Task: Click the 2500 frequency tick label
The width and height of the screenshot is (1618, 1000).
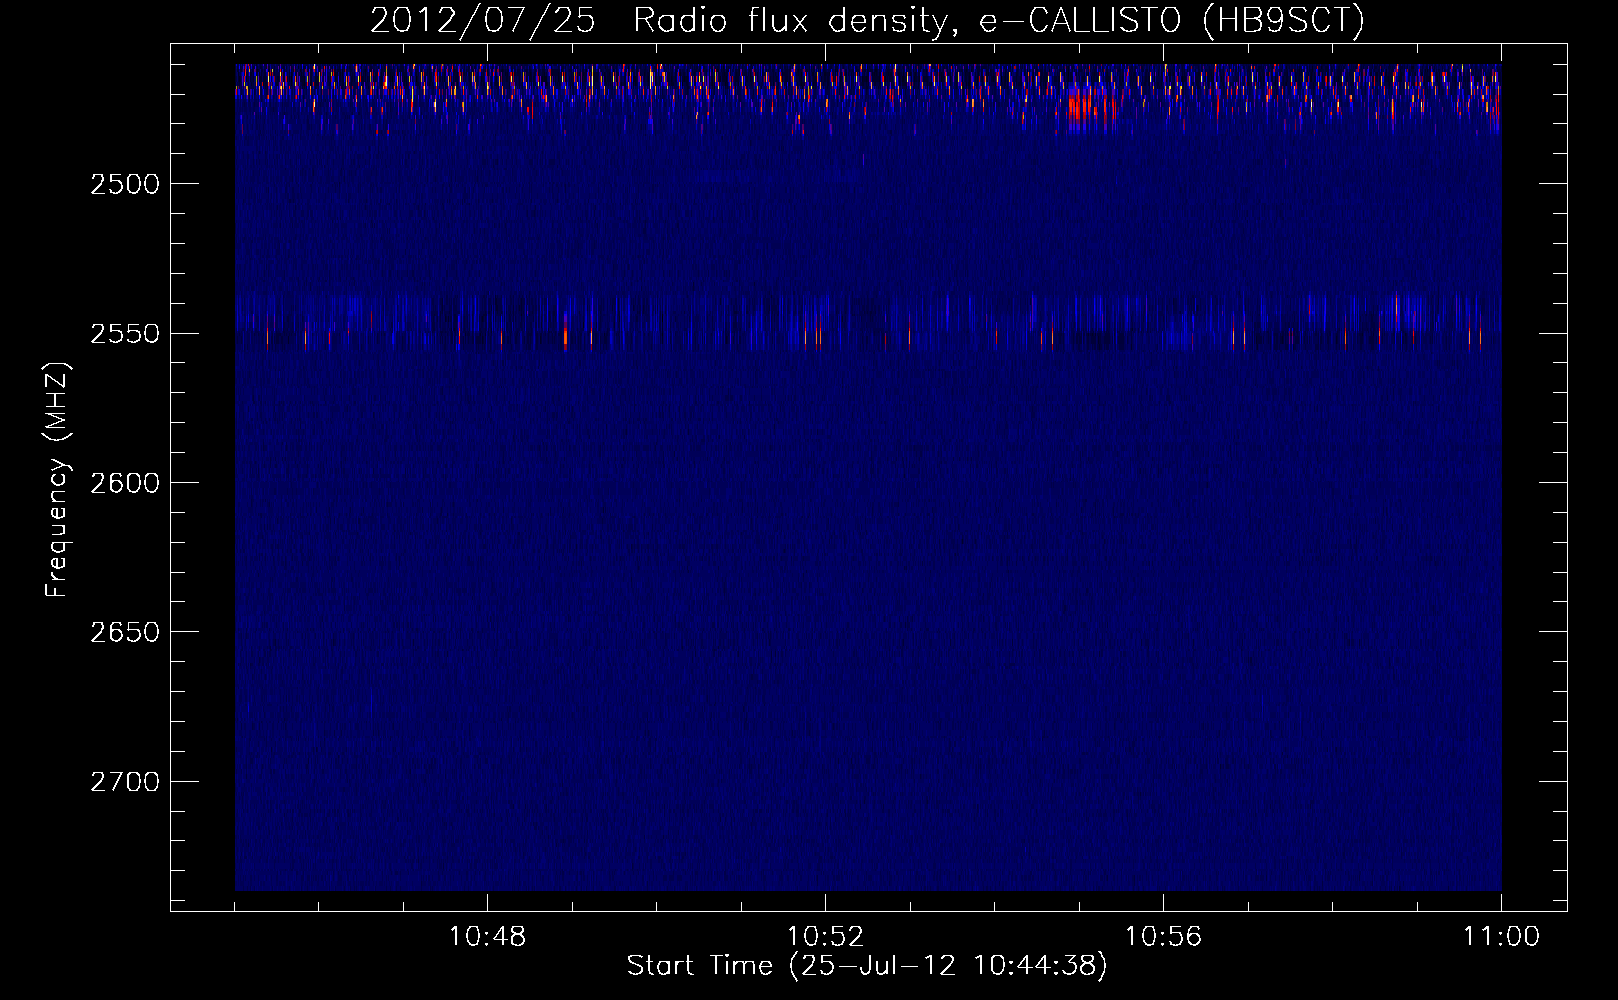Action: (125, 184)
